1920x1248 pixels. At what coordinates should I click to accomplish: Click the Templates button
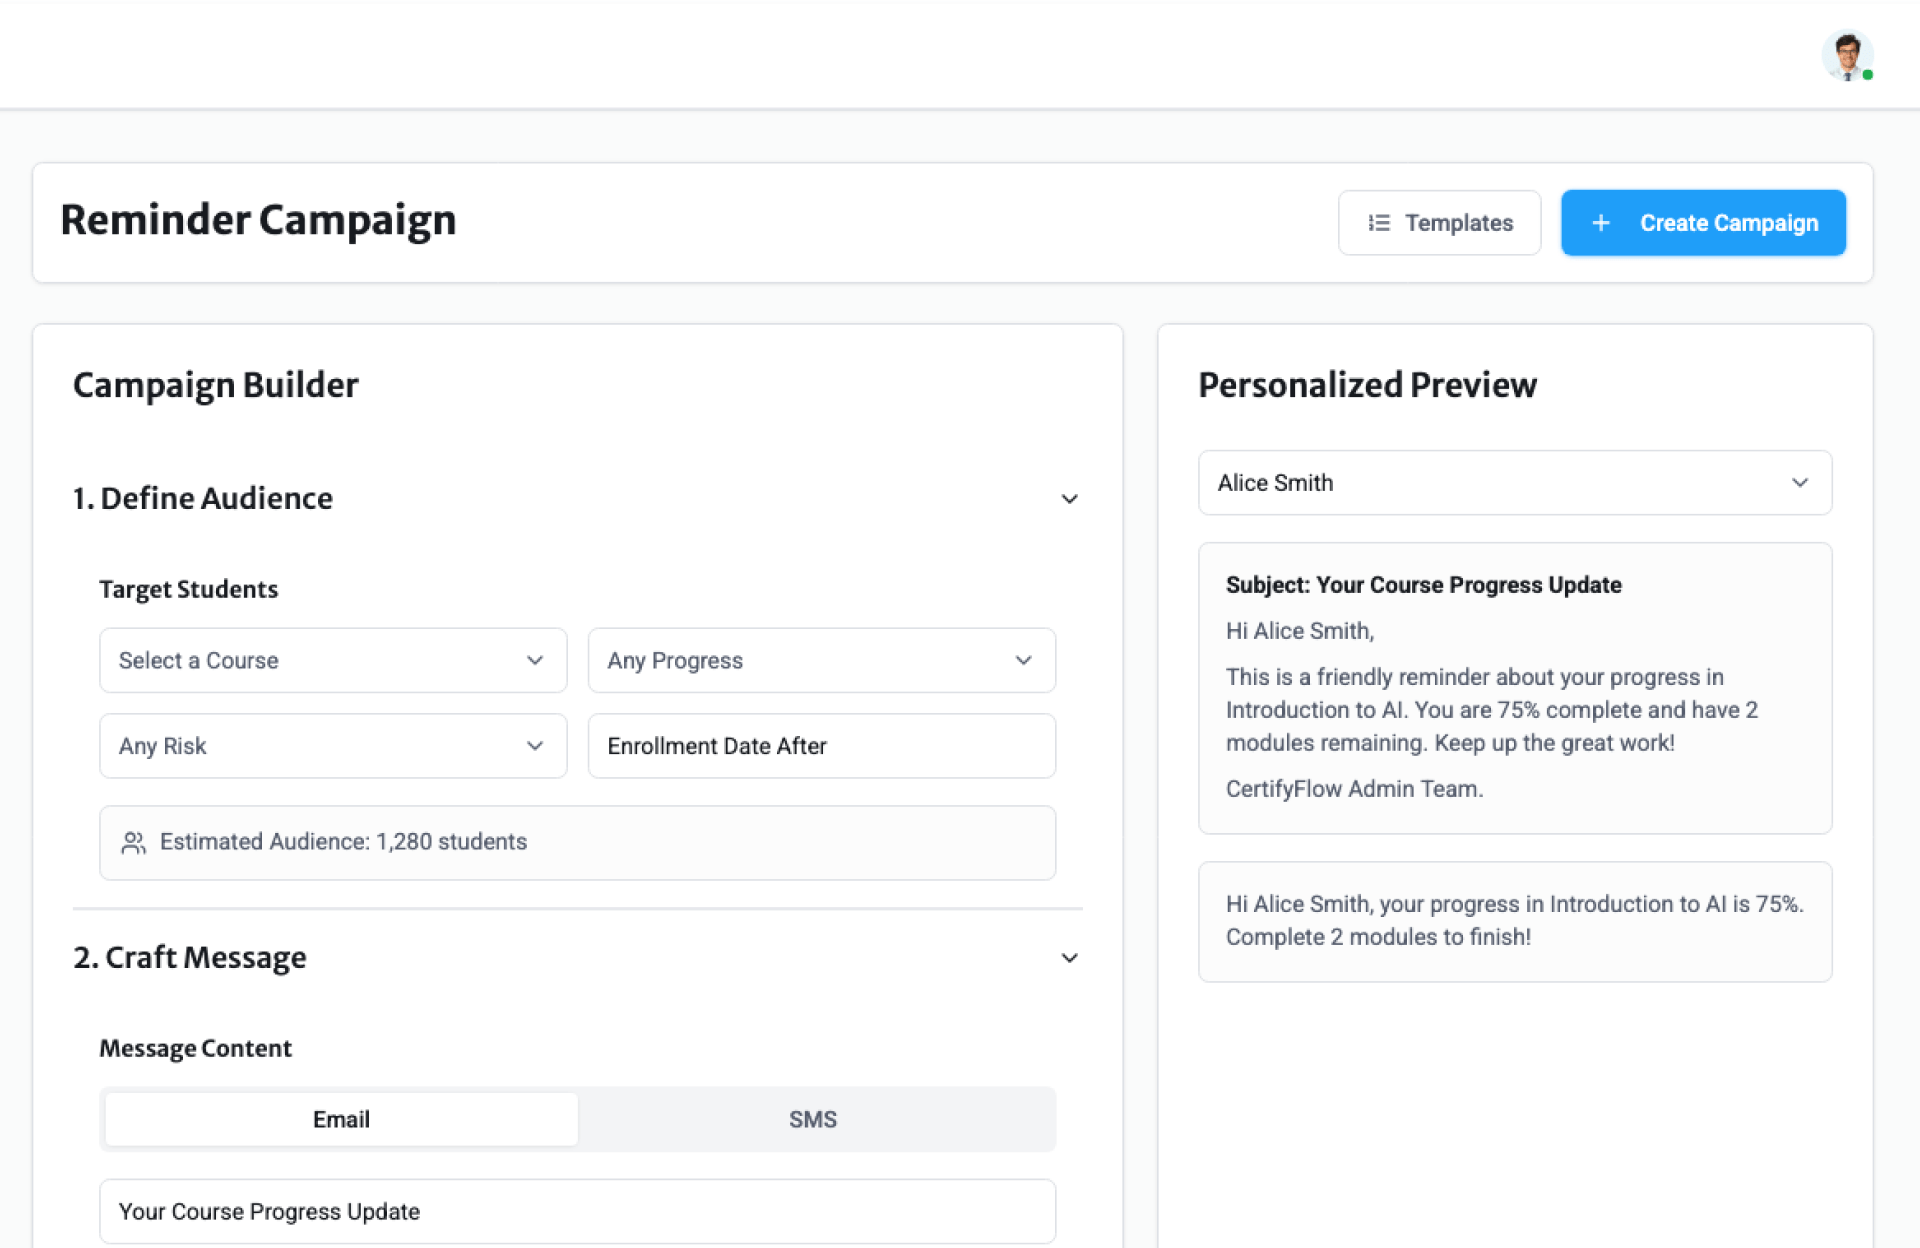coord(1439,223)
